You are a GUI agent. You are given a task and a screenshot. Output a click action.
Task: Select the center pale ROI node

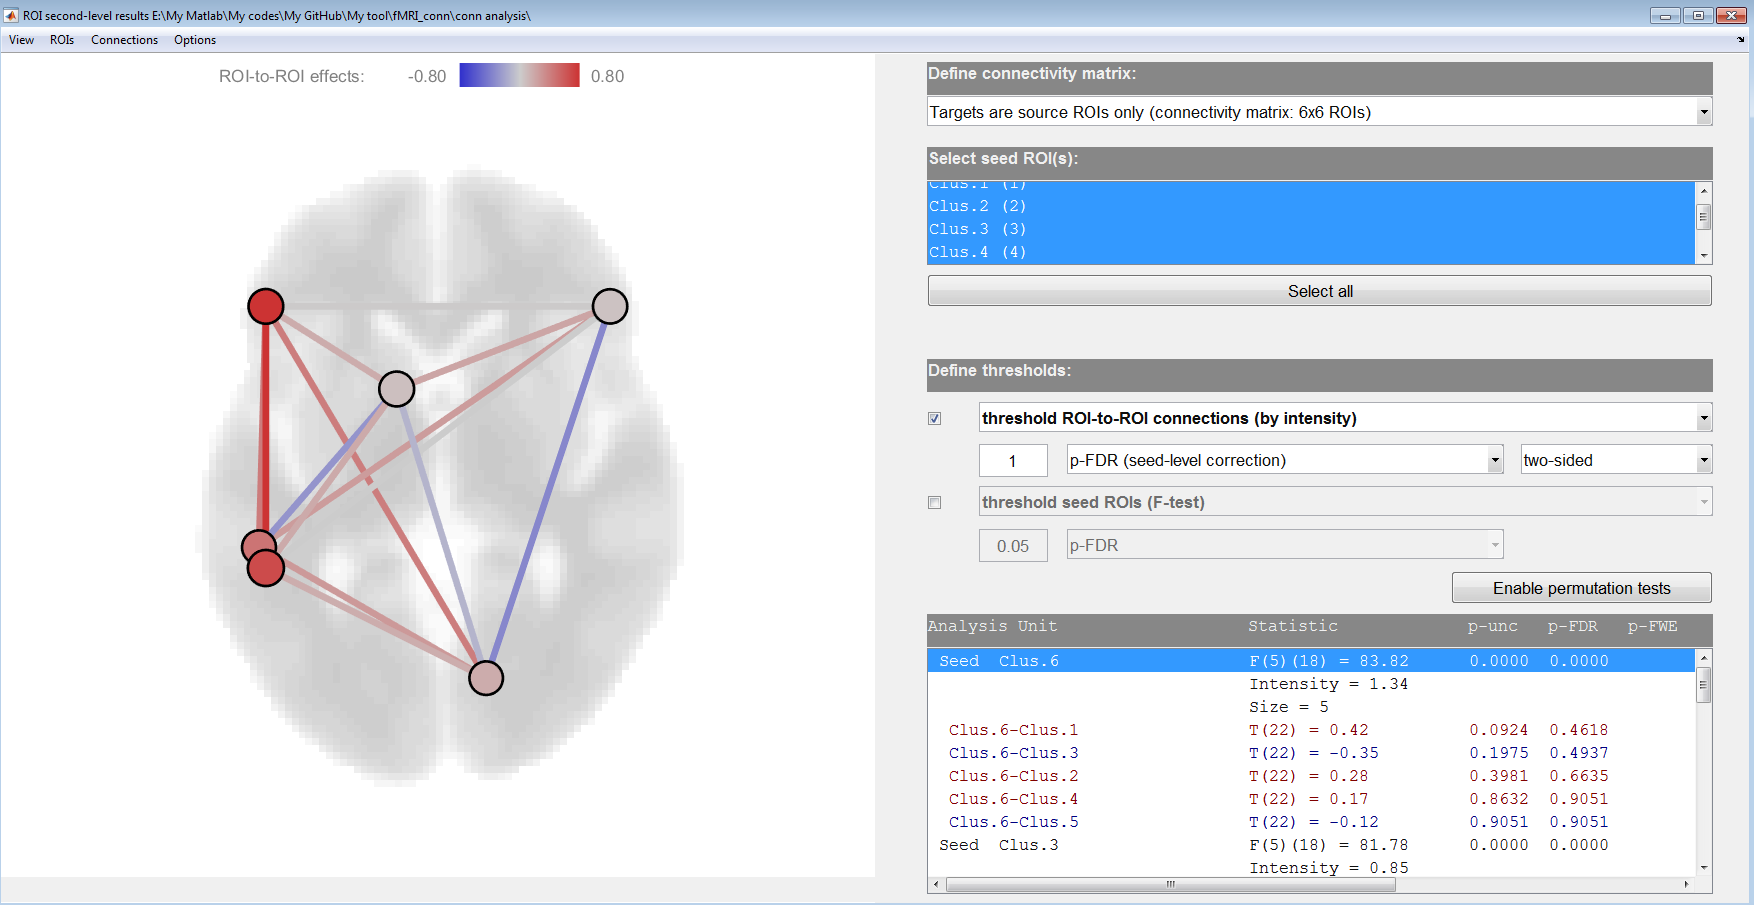pos(397,388)
